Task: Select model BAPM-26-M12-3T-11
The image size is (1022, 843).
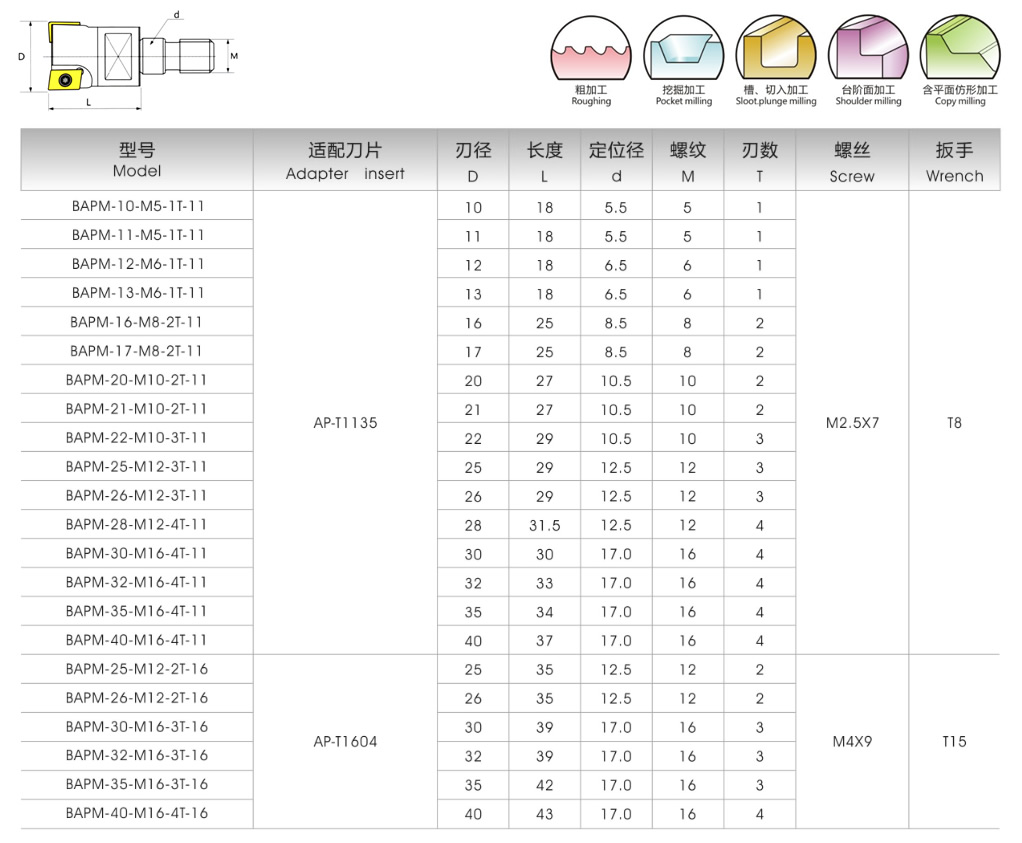Action: click(136, 495)
